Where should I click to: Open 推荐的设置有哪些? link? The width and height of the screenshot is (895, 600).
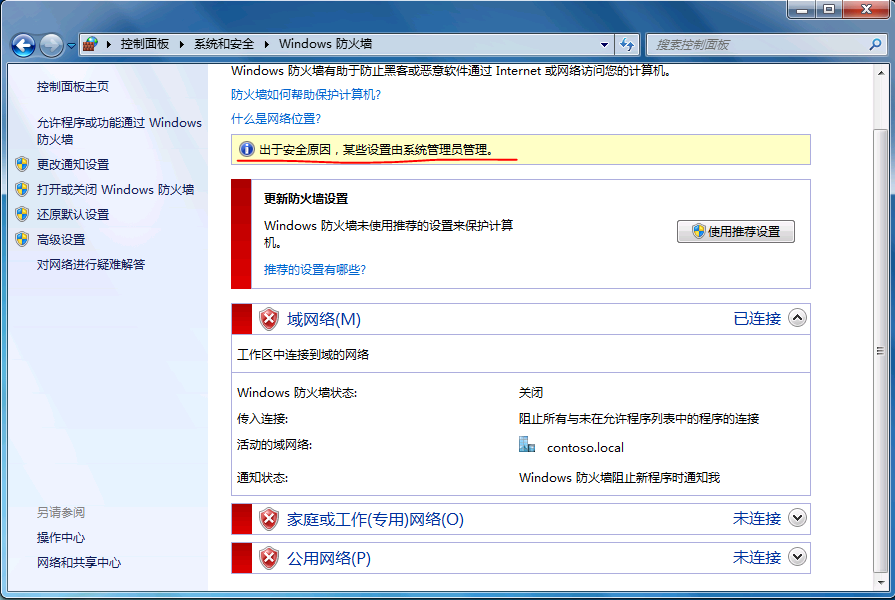315,269
